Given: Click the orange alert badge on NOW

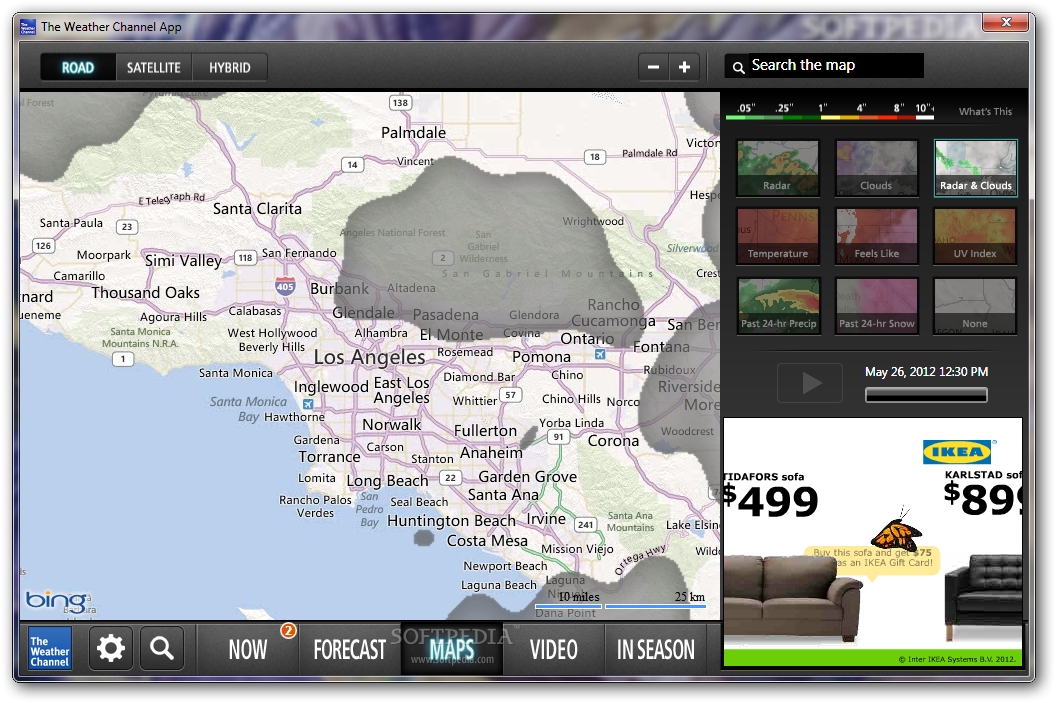Looking at the screenshot, I should (x=288, y=630).
